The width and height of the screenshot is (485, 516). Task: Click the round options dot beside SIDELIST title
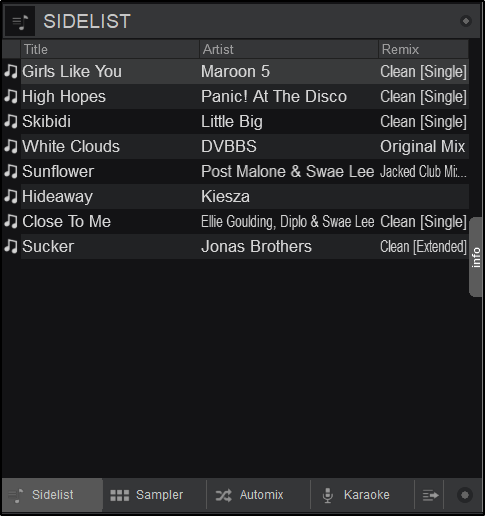click(x=466, y=21)
